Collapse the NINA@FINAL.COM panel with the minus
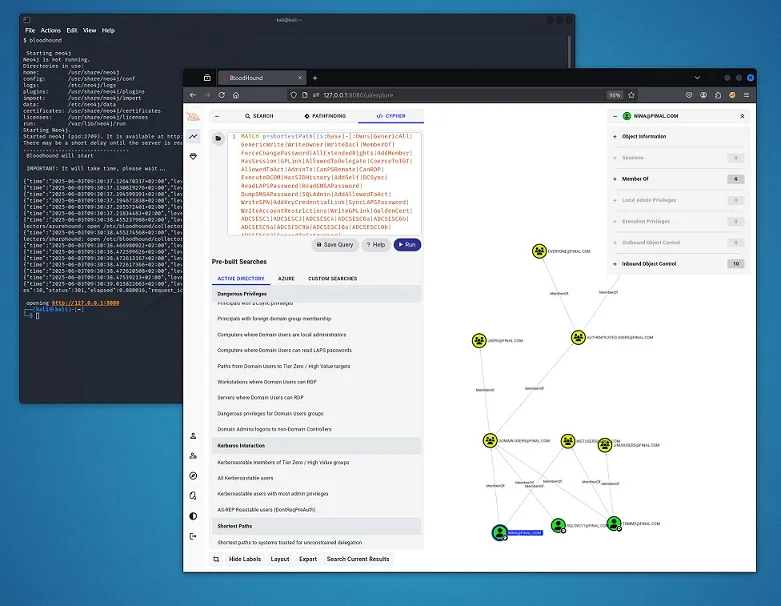Viewport: 781px width, 606px height. [615, 116]
